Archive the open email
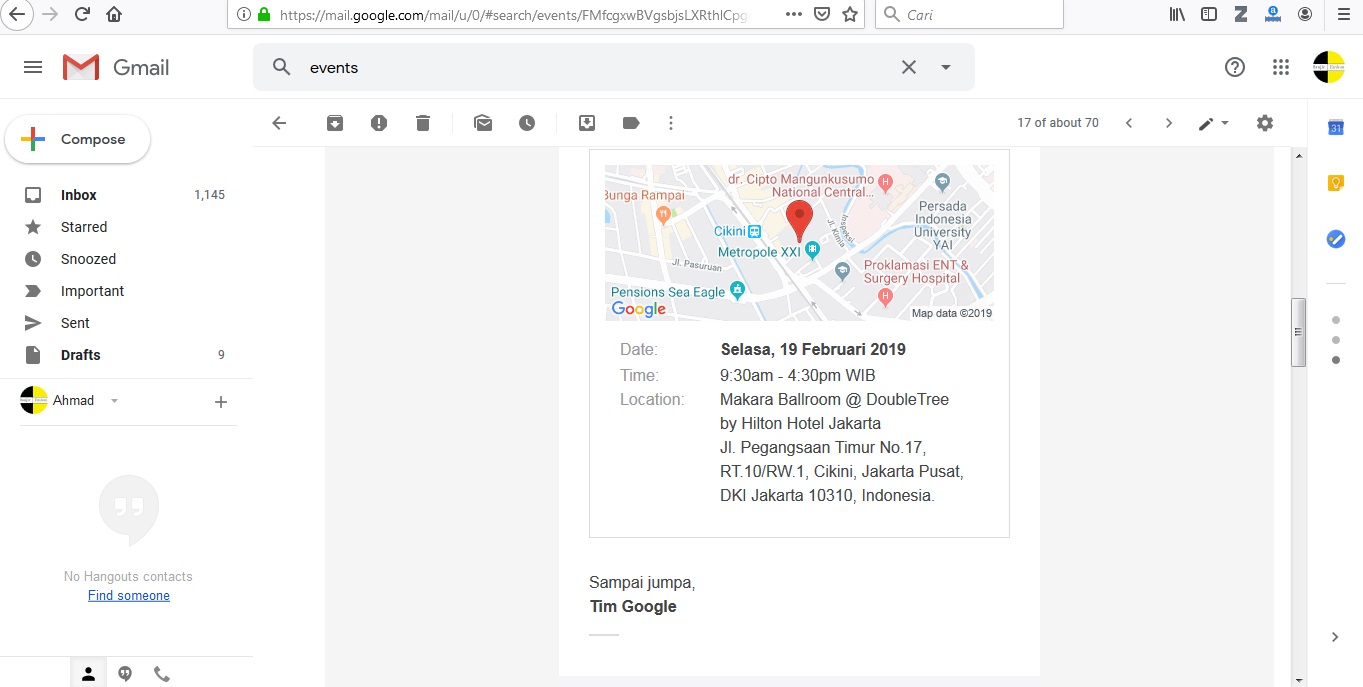Image resolution: width=1363 pixels, height=687 pixels. tap(335, 122)
